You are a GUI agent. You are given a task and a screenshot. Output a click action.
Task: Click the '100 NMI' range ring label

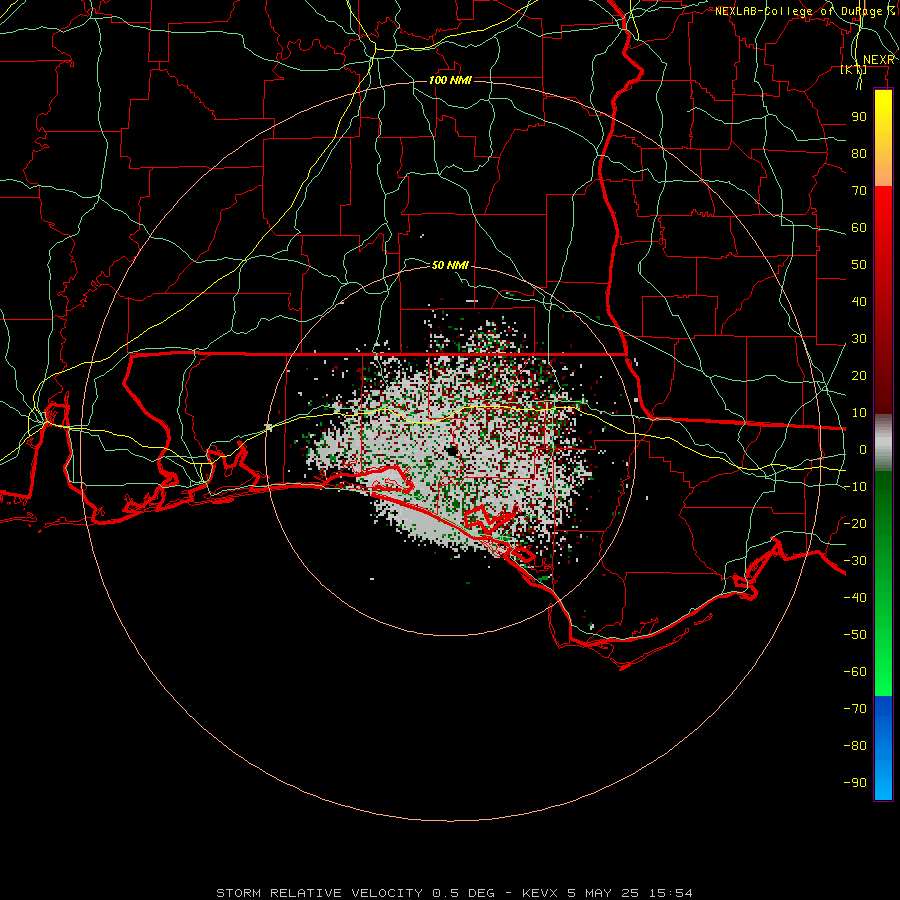click(x=450, y=80)
